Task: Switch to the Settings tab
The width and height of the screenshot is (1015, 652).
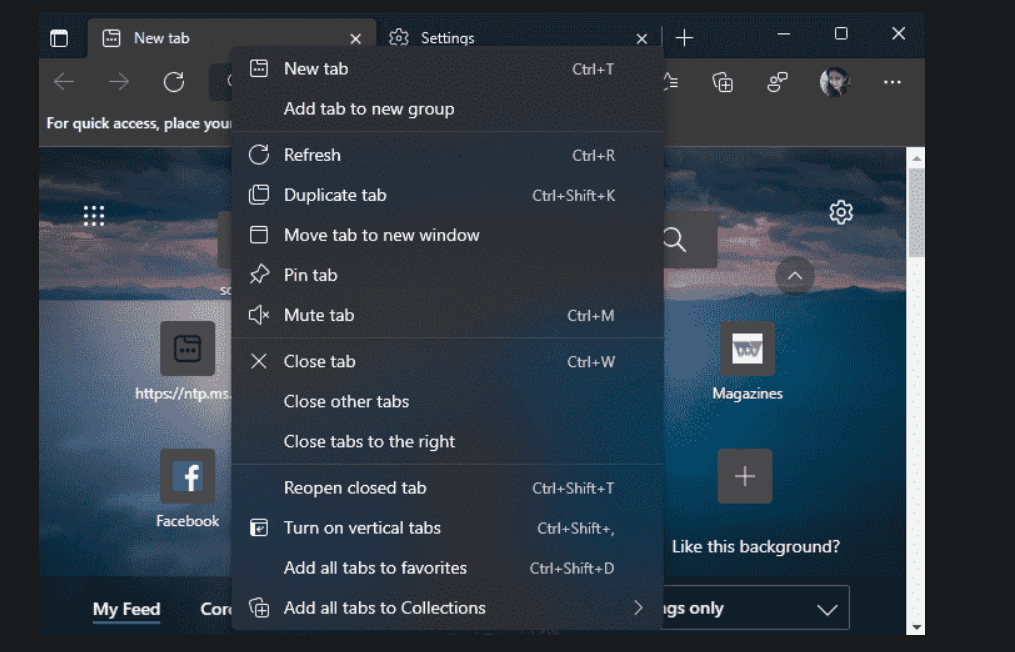Action: [518, 38]
